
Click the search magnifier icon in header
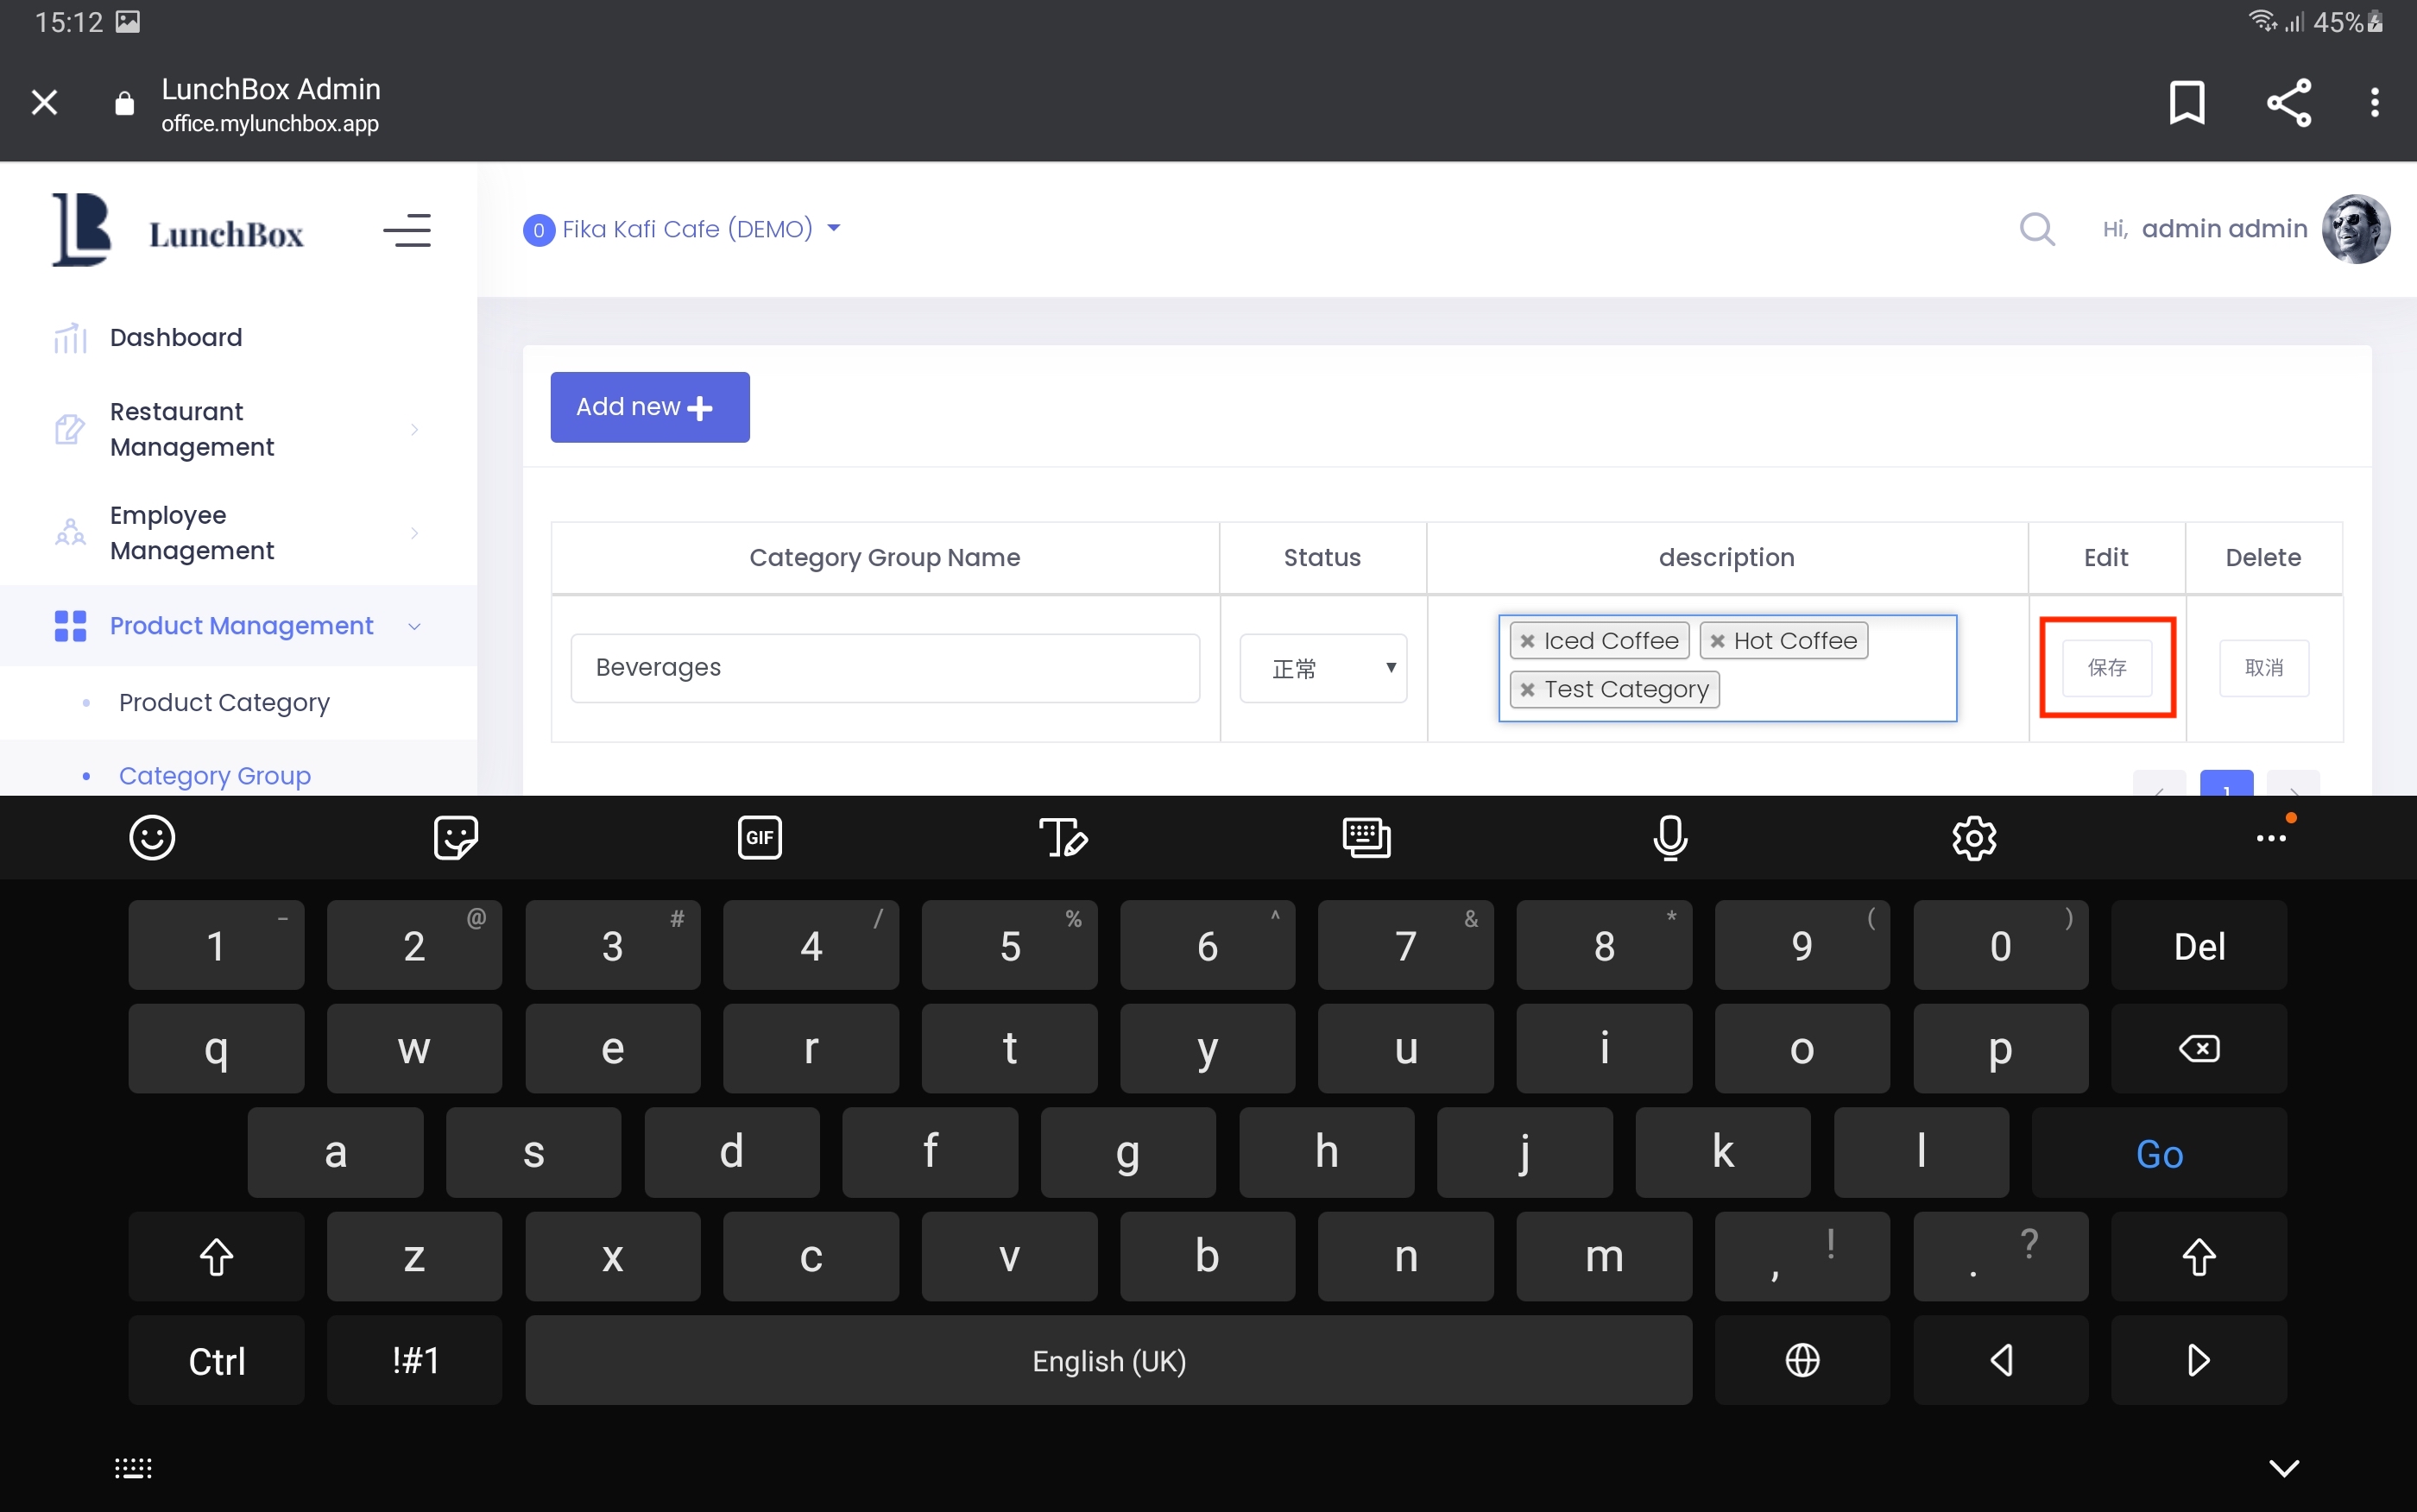click(x=2036, y=229)
